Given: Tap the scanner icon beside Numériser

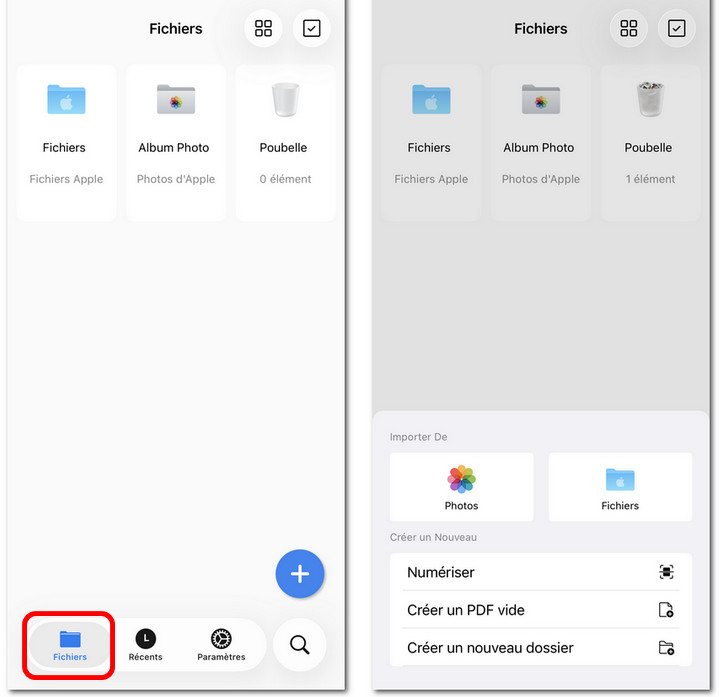Looking at the screenshot, I should (x=666, y=572).
